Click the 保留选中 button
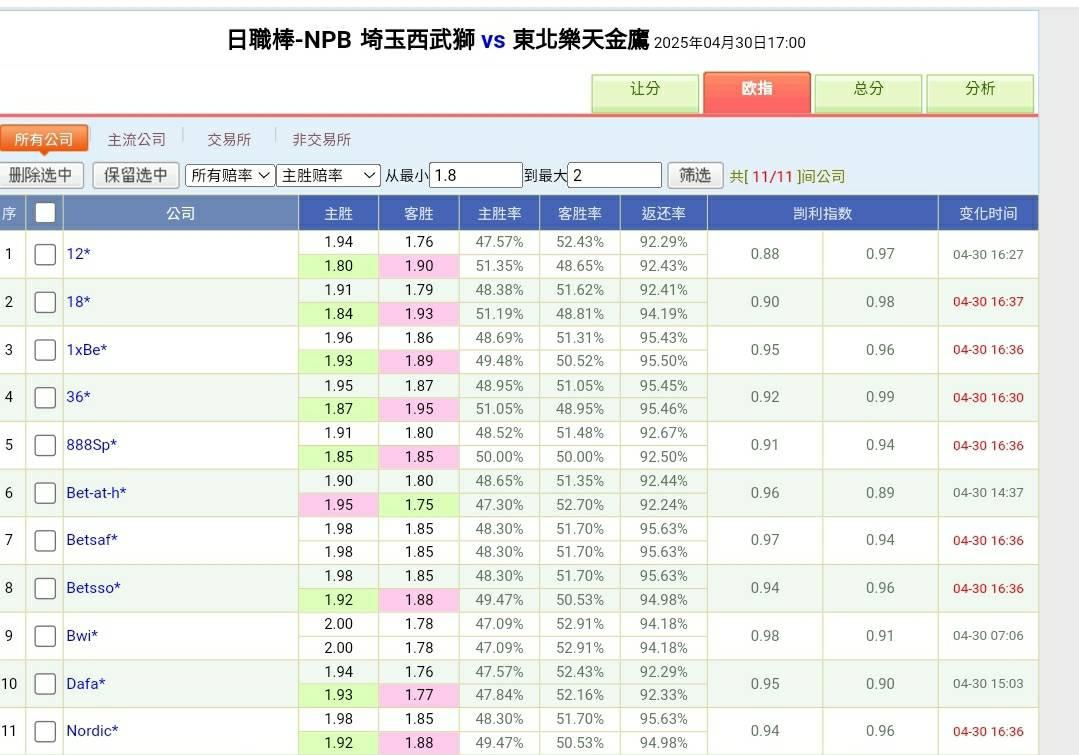 pos(136,175)
